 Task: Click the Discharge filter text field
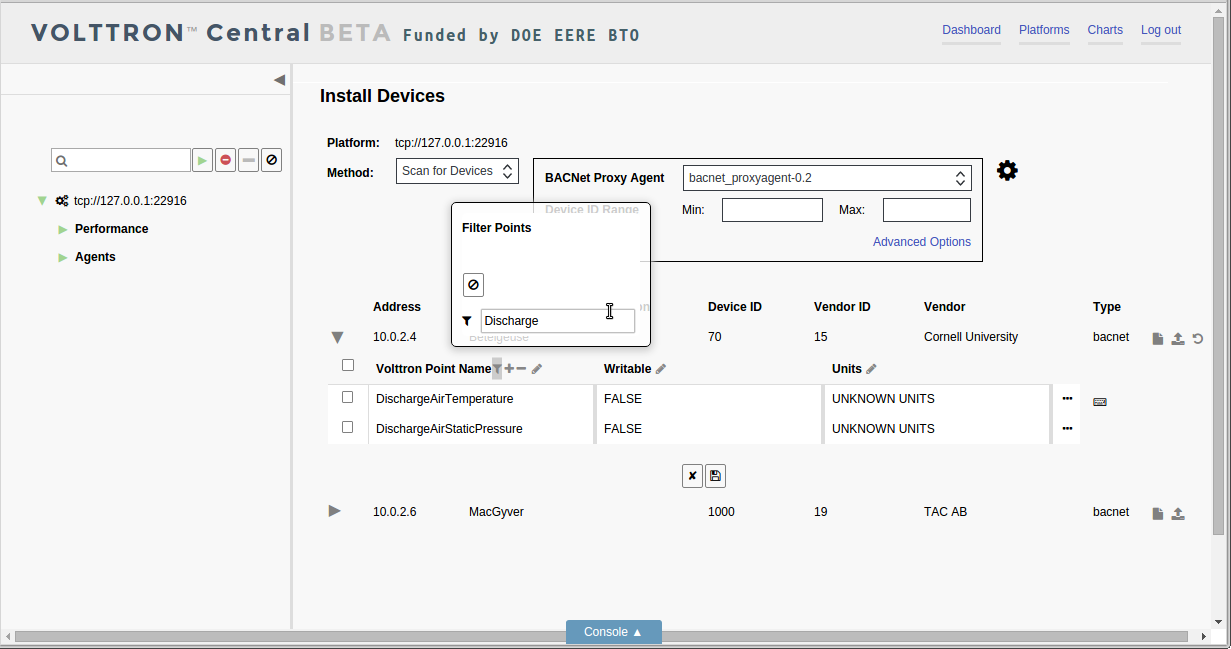click(558, 321)
